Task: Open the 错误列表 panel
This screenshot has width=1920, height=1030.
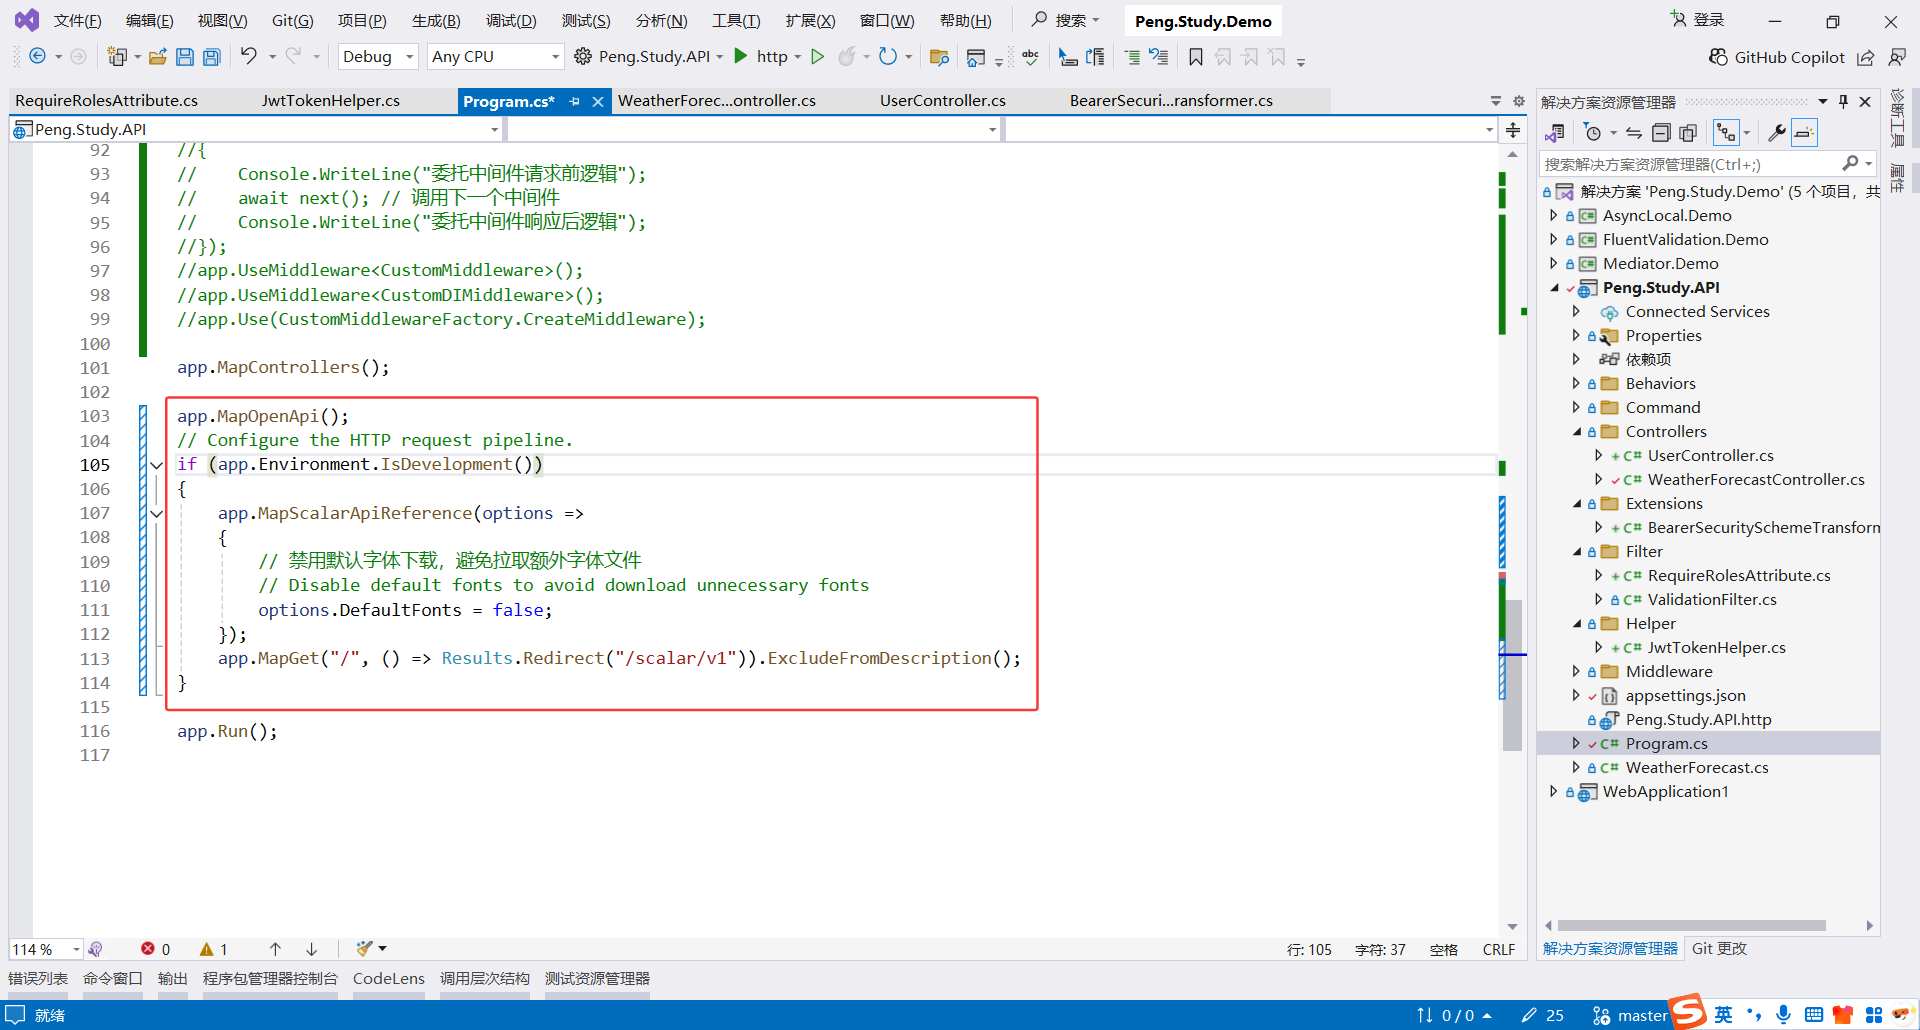Action: click(38, 979)
